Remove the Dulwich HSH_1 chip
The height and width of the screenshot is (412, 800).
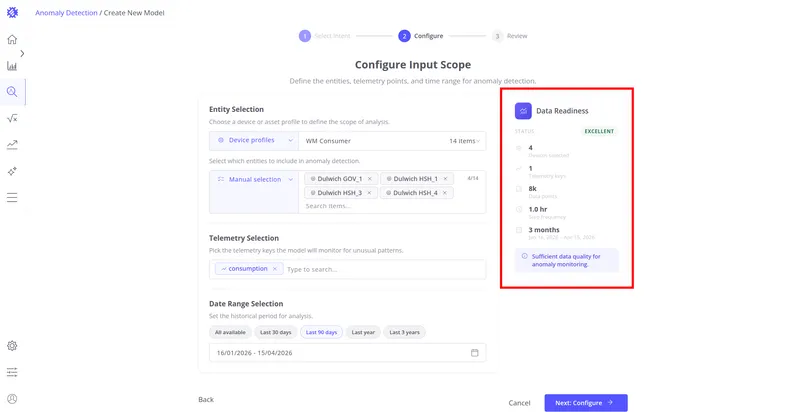click(445, 179)
